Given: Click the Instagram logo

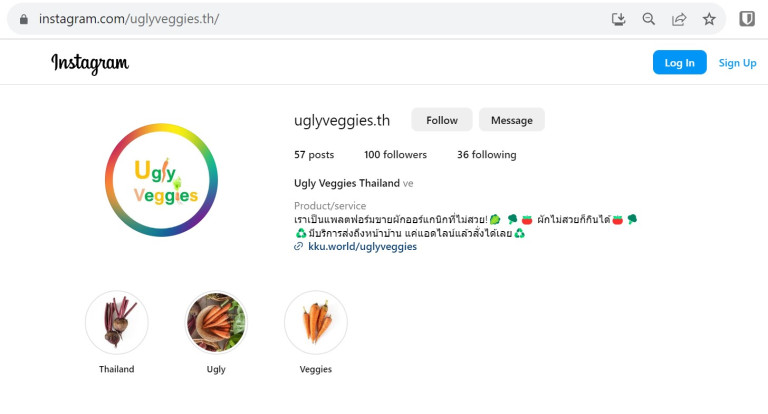Looking at the screenshot, I should coord(90,63).
